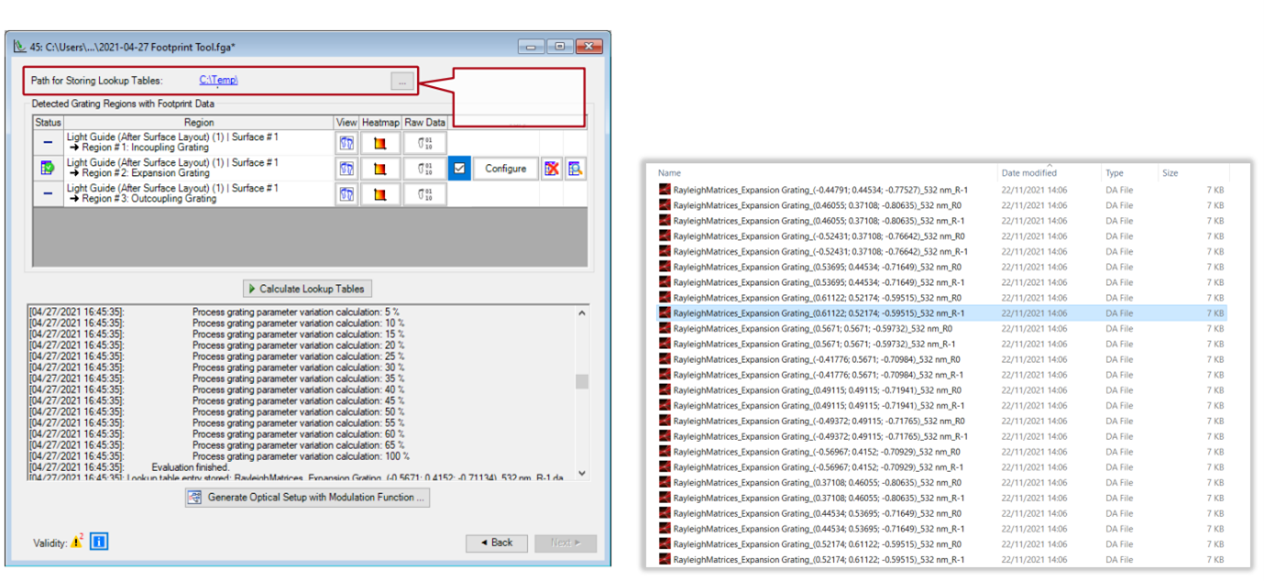Click 'Path for Storing Lookup Tables' label
Viewport: 1264px width, 581px height.
point(96,80)
